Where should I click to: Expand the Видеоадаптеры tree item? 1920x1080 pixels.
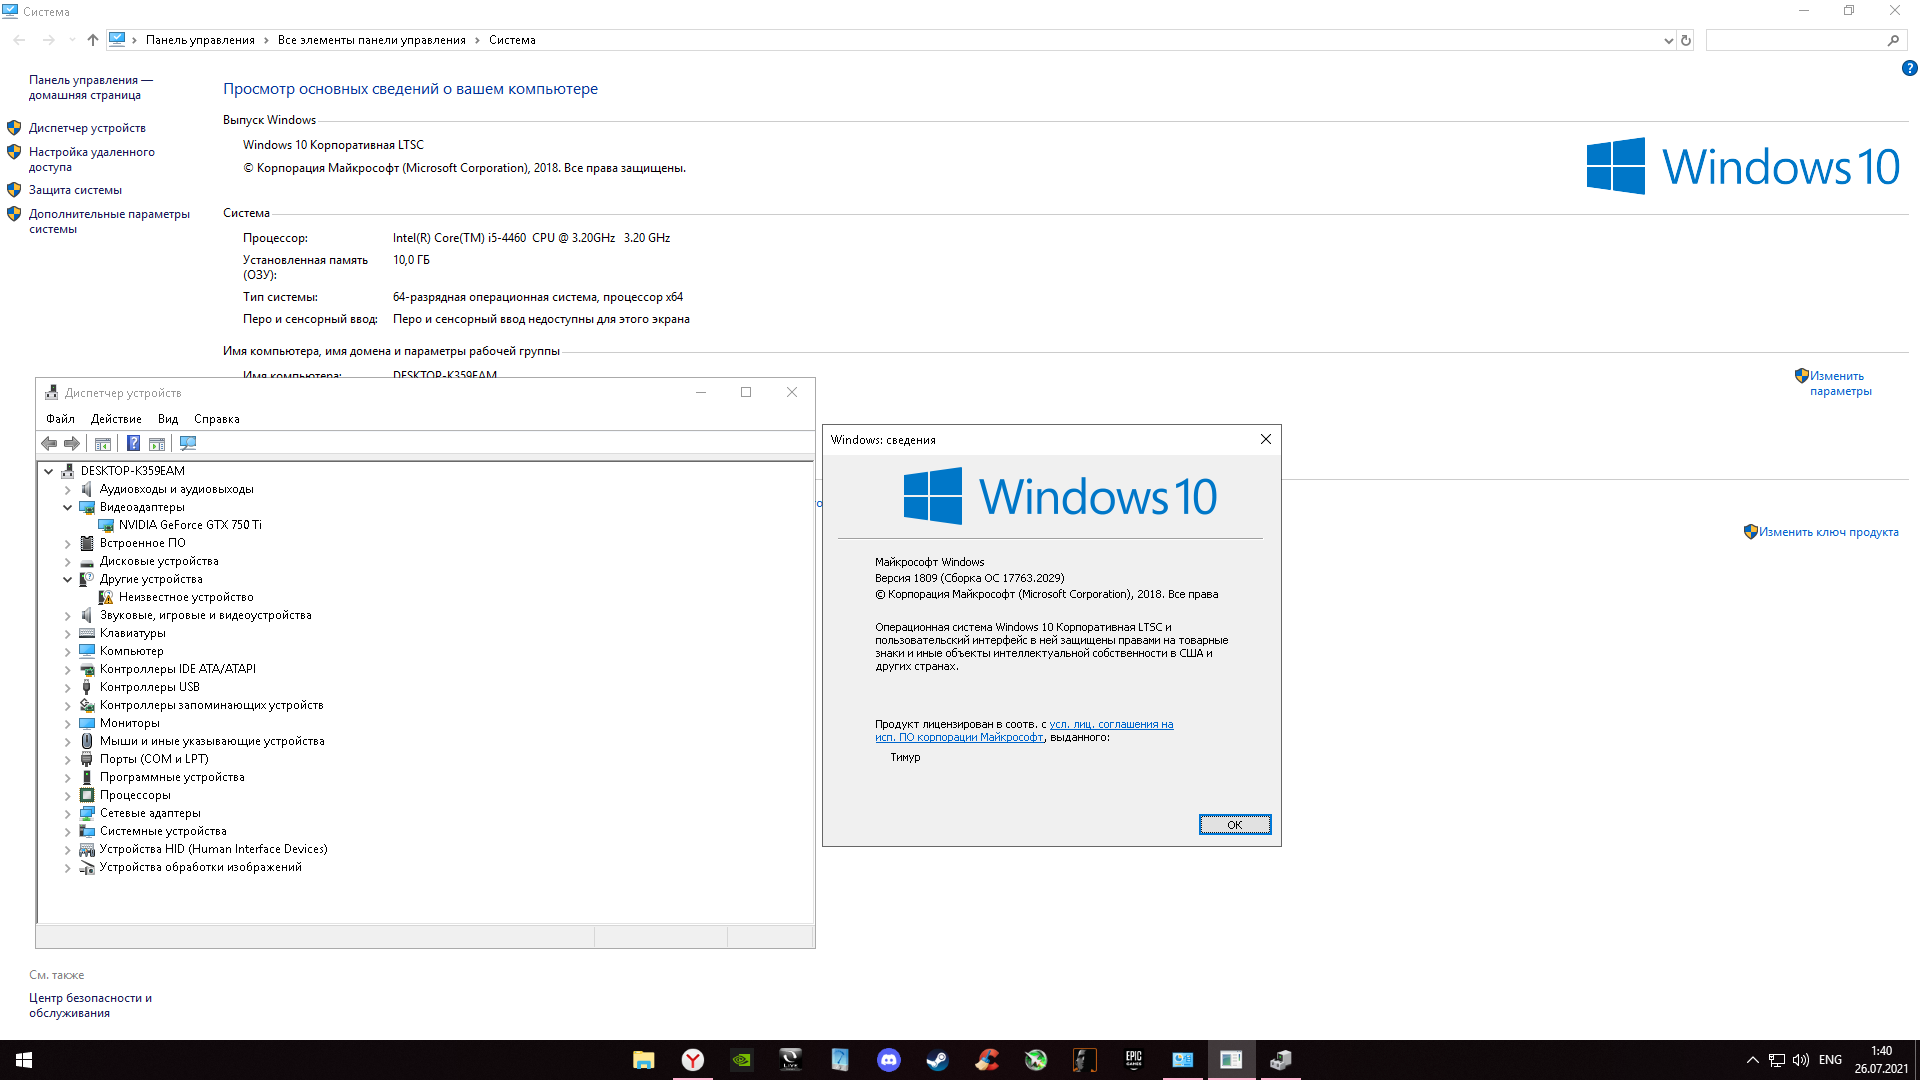point(66,506)
